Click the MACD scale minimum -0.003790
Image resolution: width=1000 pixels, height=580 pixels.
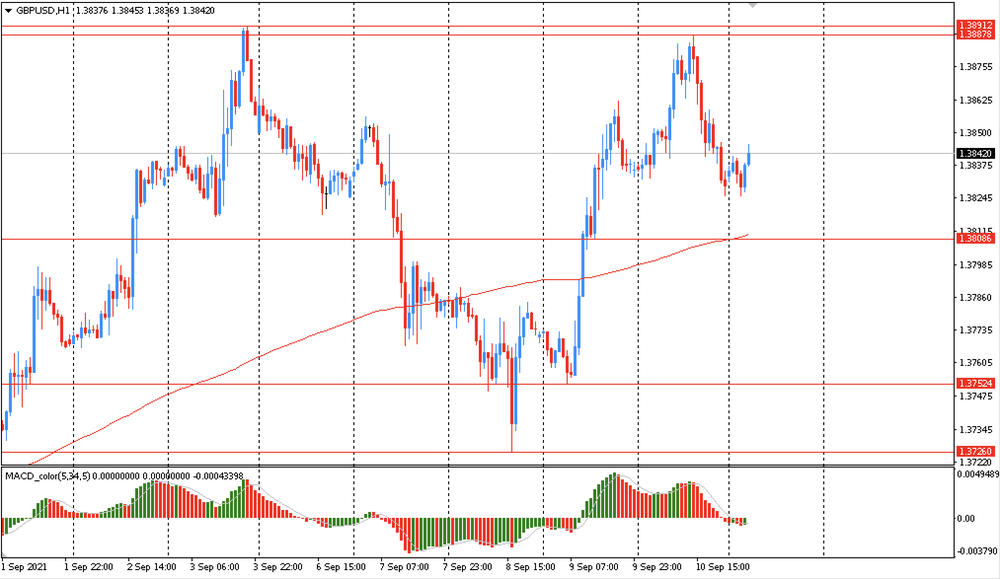(x=976, y=551)
